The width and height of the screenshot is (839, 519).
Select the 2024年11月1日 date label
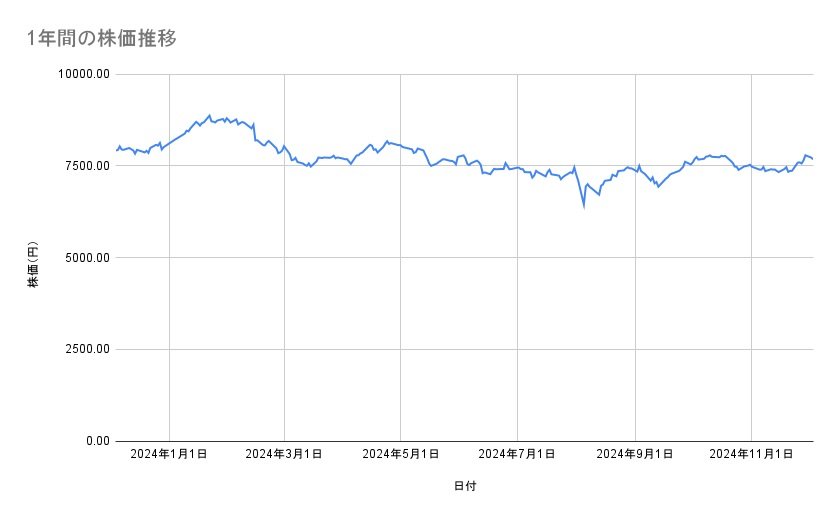tap(751, 454)
